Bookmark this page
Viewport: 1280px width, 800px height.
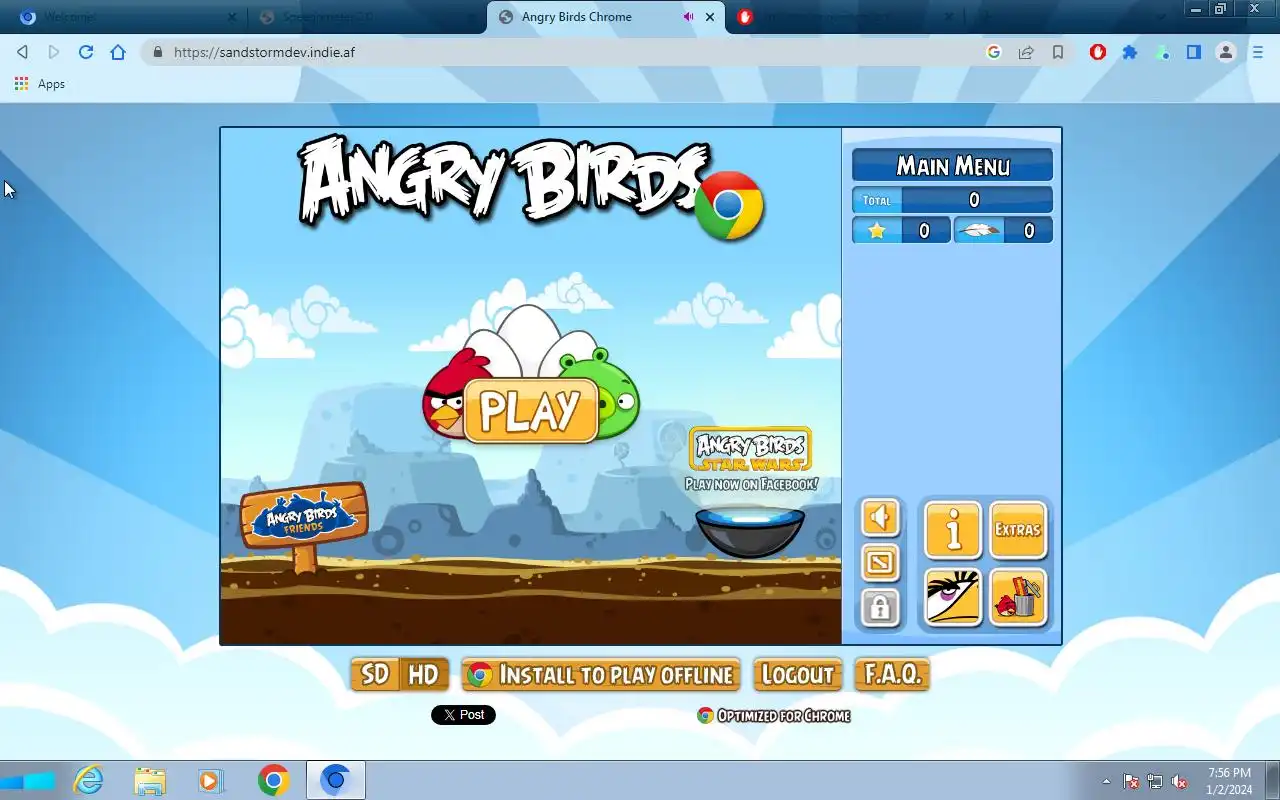click(1058, 52)
